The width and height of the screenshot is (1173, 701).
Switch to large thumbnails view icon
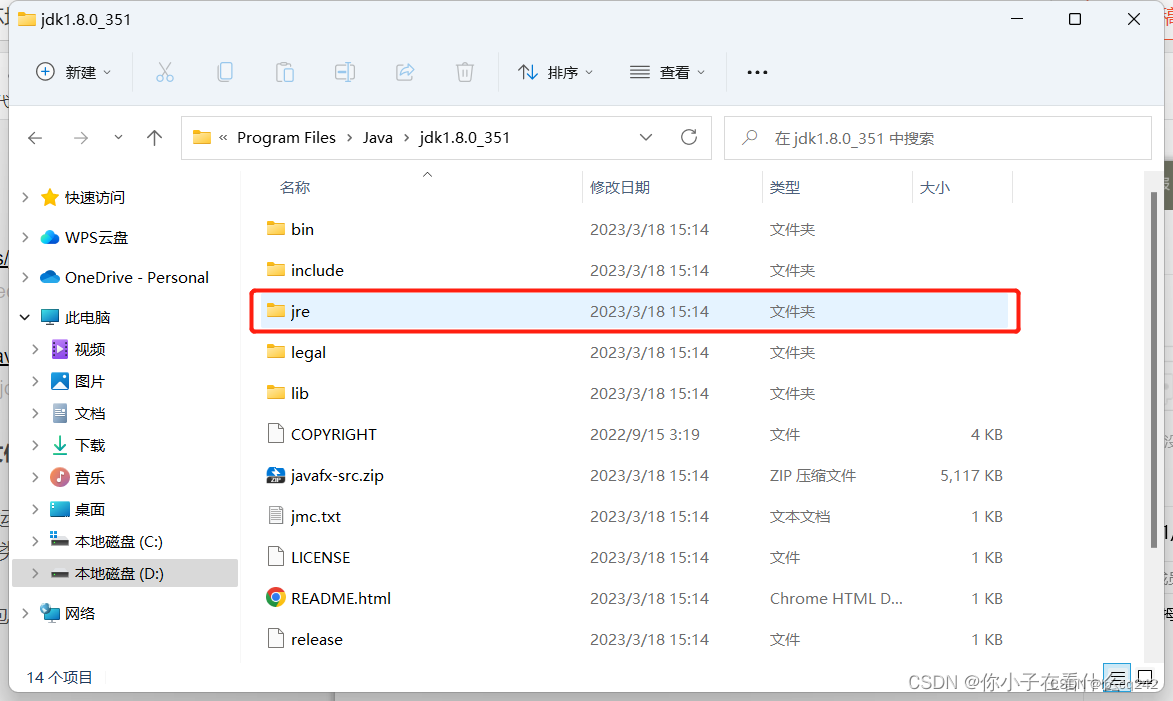tap(1145, 679)
